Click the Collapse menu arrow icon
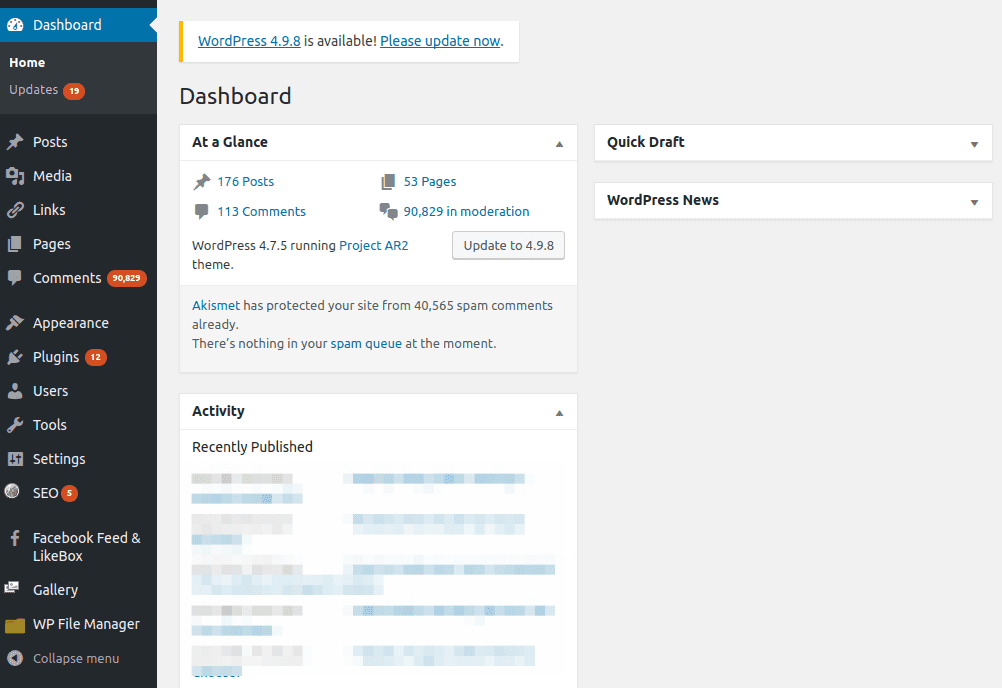The height and width of the screenshot is (688, 1002). [x=15, y=658]
